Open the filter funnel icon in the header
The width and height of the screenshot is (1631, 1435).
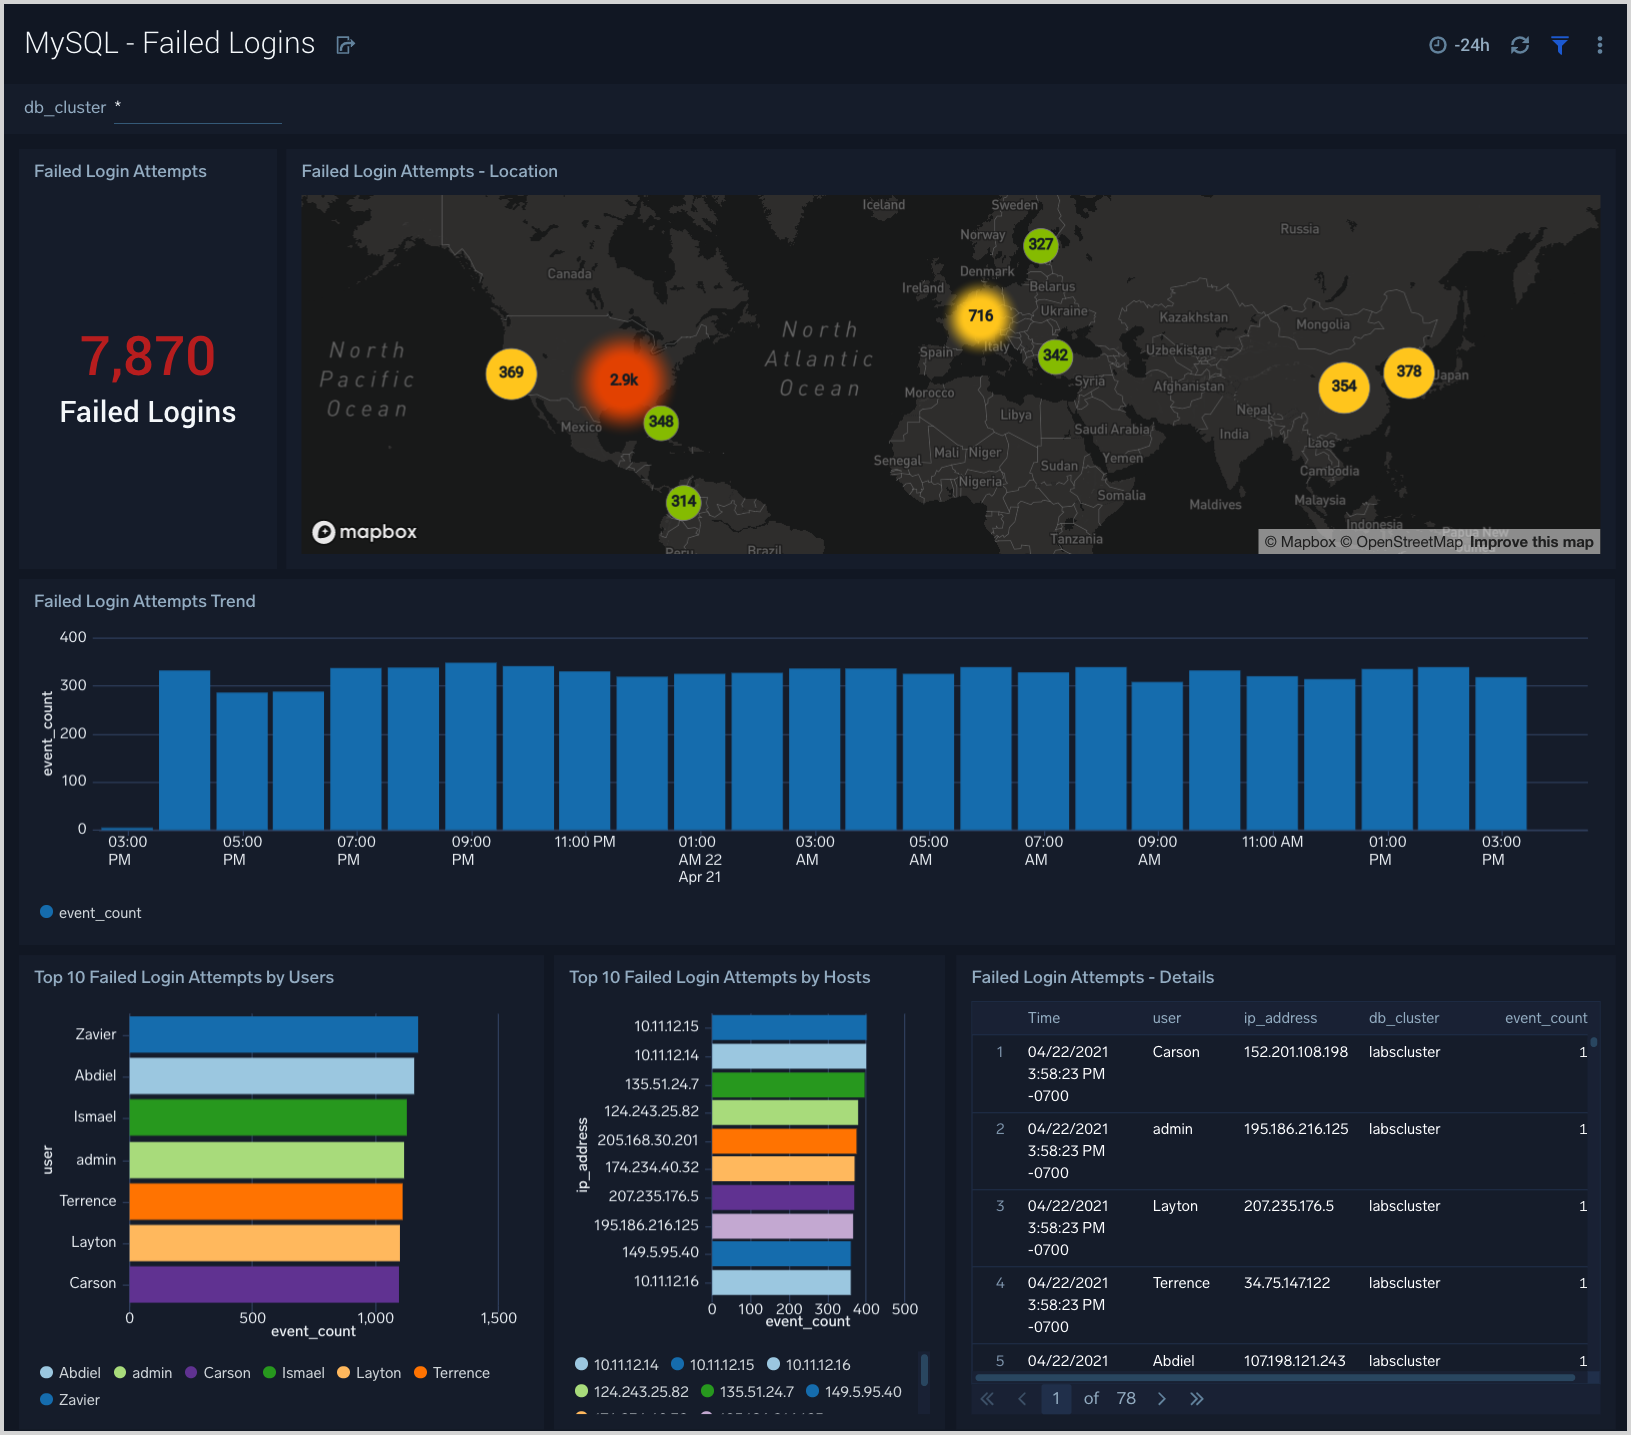[1560, 45]
